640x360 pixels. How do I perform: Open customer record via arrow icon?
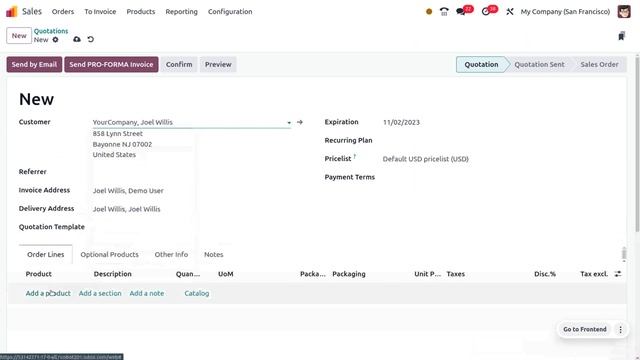[x=300, y=122]
